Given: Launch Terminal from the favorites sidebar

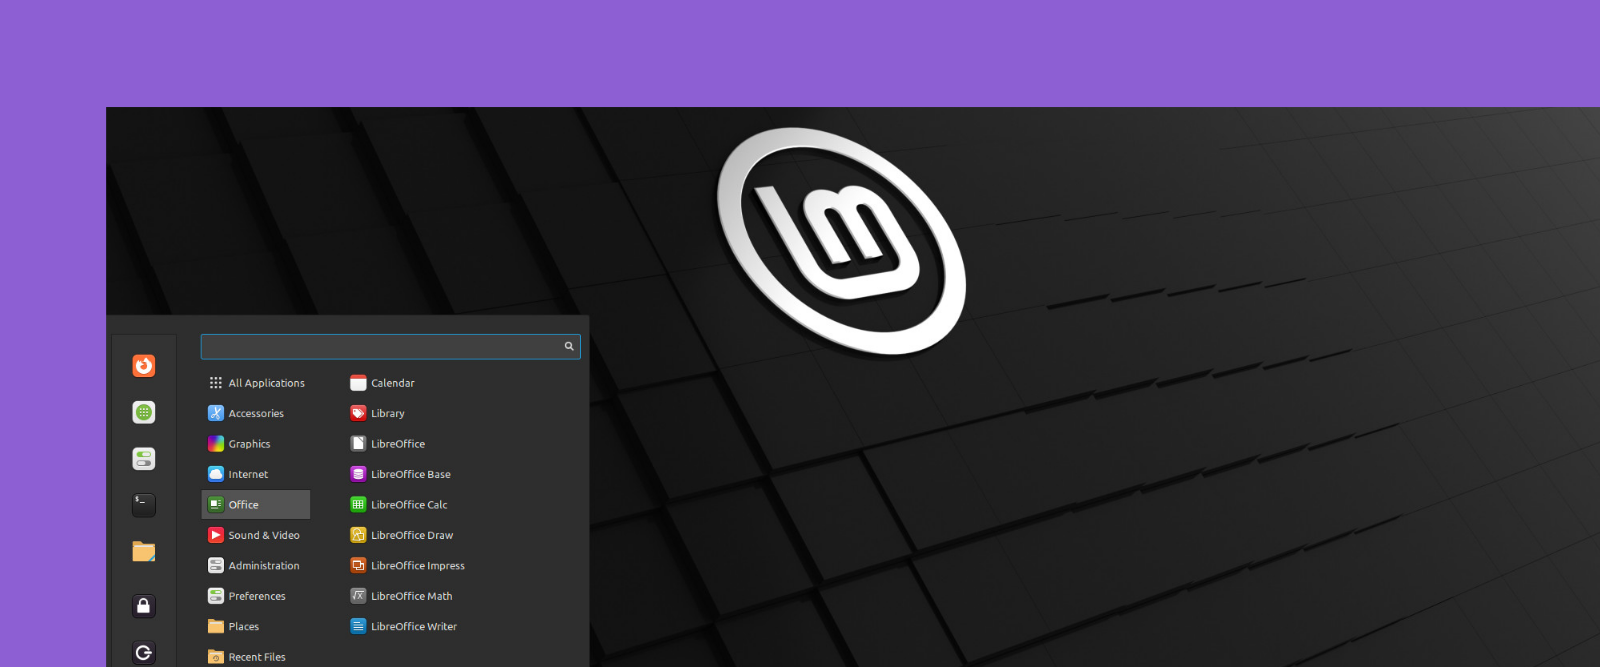Looking at the screenshot, I should click(144, 505).
